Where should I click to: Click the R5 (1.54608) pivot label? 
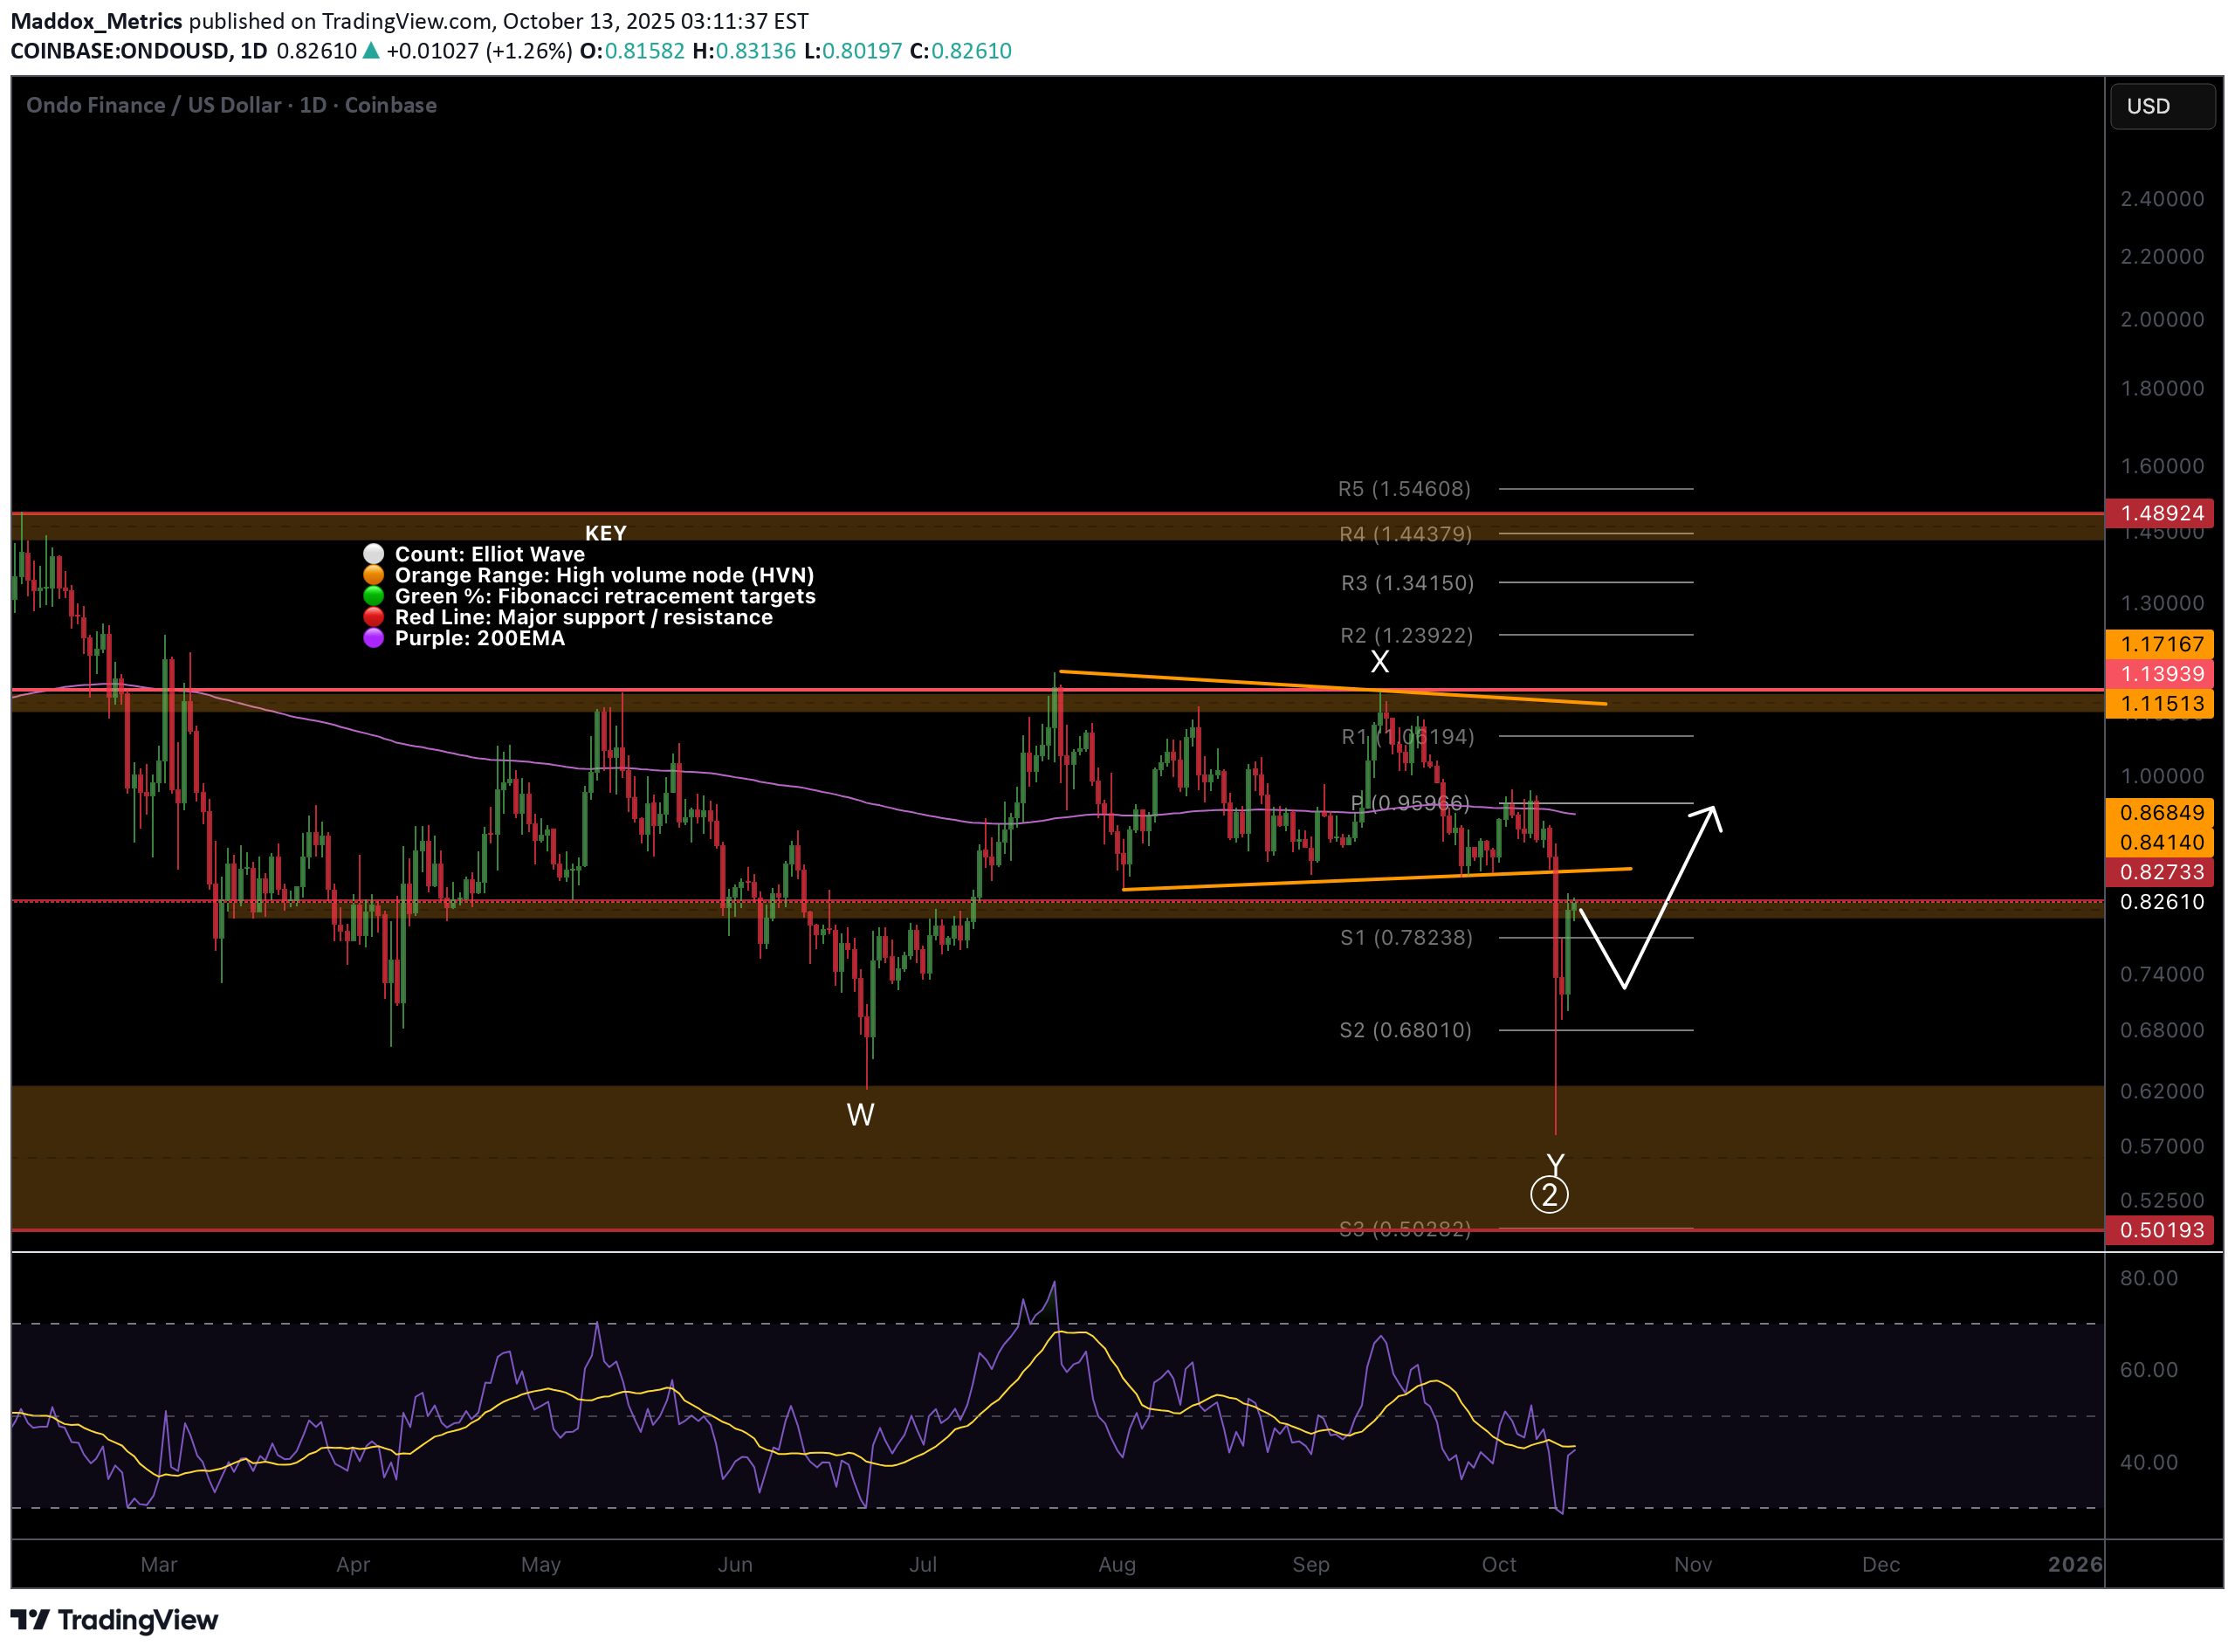pos(1403,489)
